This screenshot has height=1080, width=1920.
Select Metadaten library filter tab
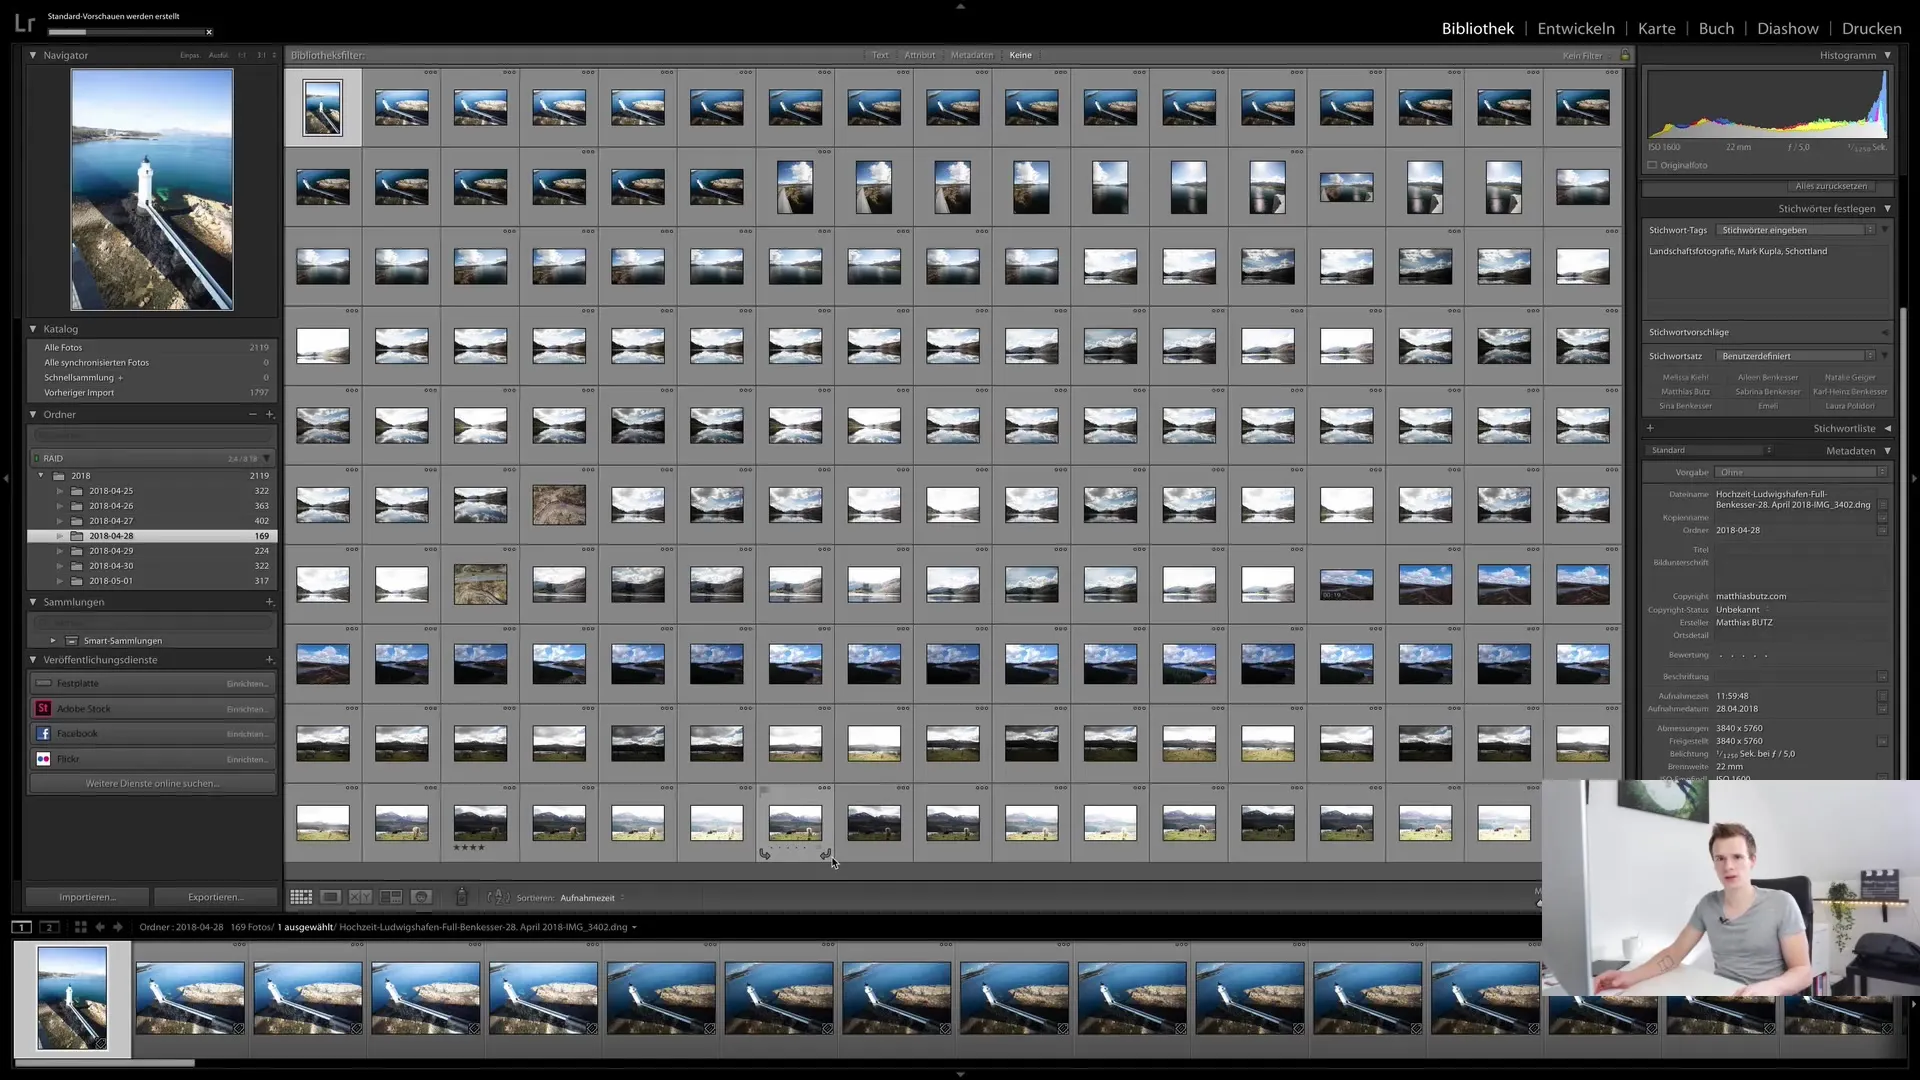coord(972,55)
